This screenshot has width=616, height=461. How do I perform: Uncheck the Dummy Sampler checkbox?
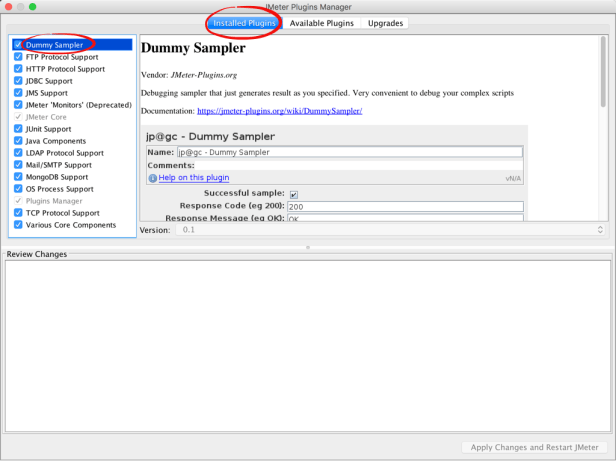(x=18, y=45)
